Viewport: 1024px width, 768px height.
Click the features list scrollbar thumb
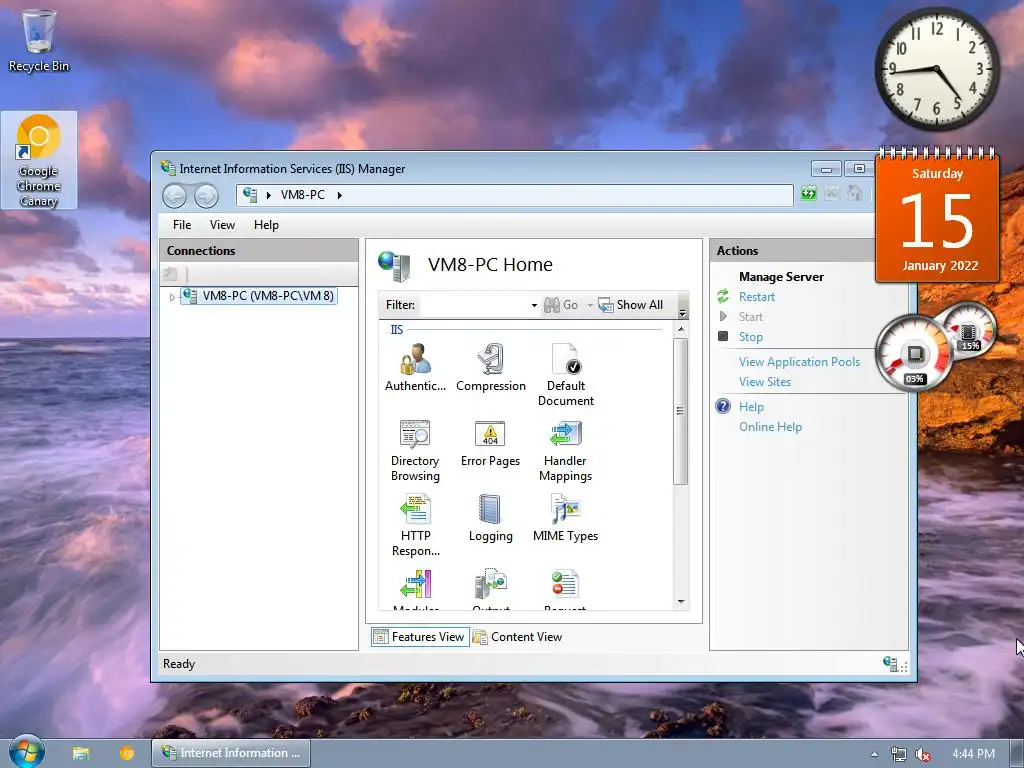[x=680, y=411]
